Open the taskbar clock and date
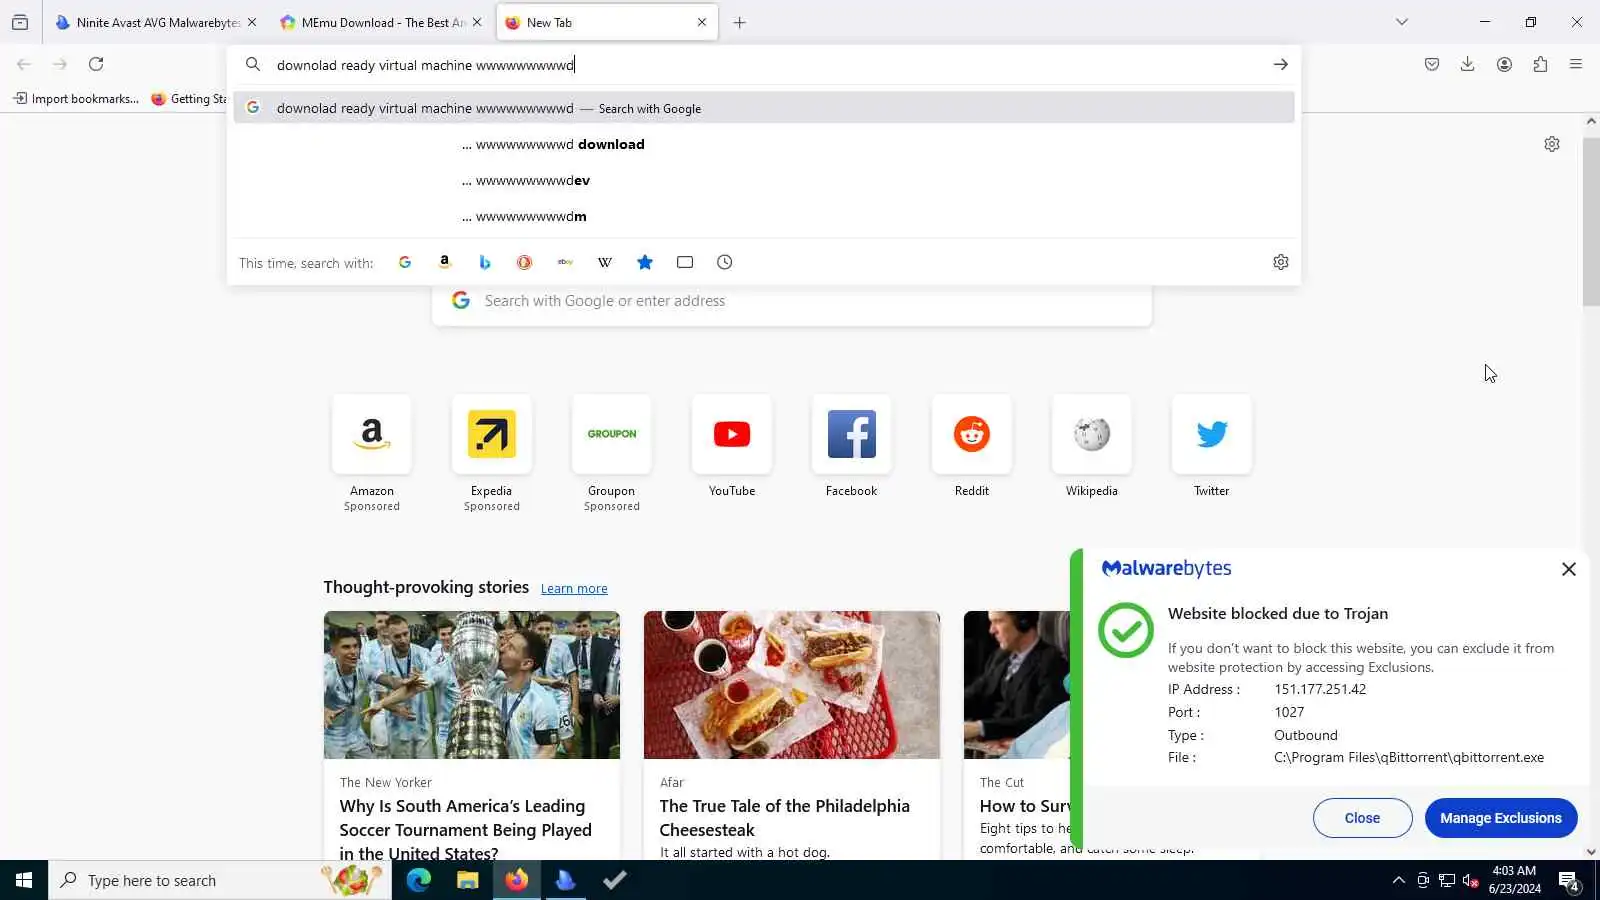Viewport: 1600px width, 900px height. (x=1514, y=880)
